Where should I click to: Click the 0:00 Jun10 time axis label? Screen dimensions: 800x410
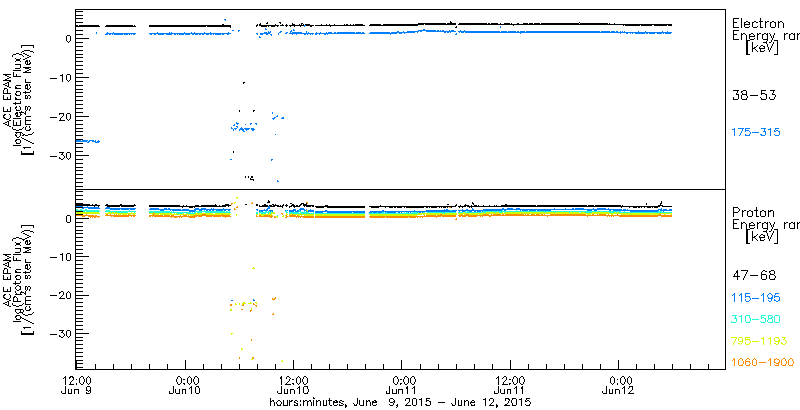click(x=186, y=387)
